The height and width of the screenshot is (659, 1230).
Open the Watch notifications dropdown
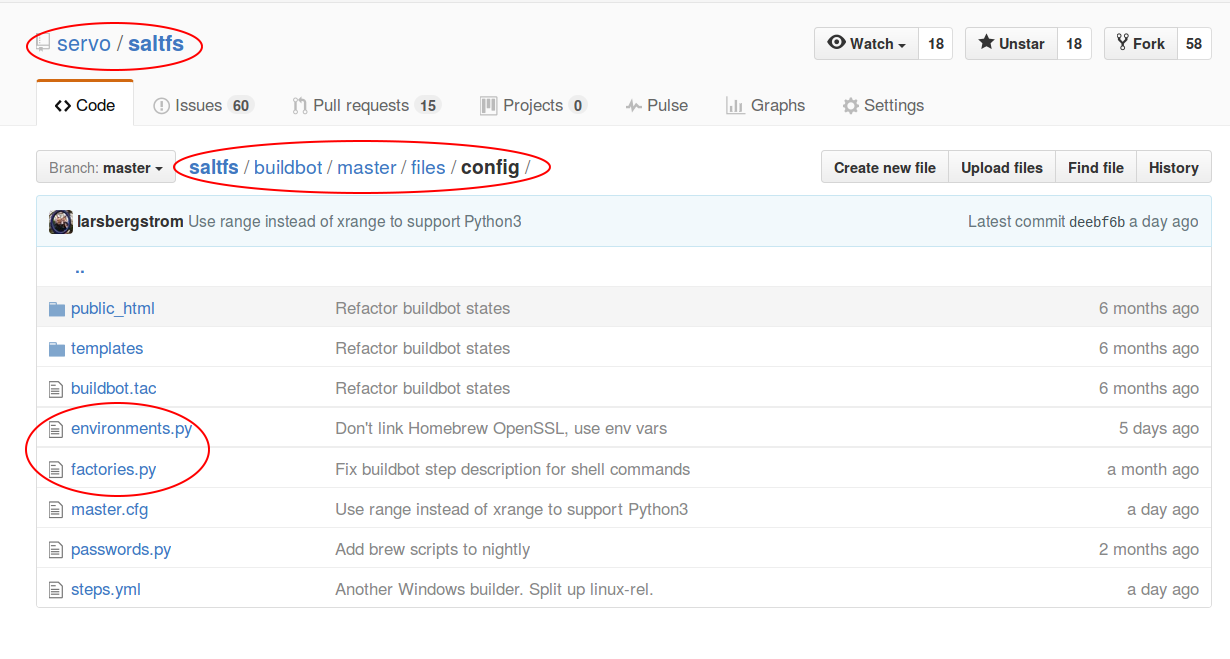click(x=866, y=44)
